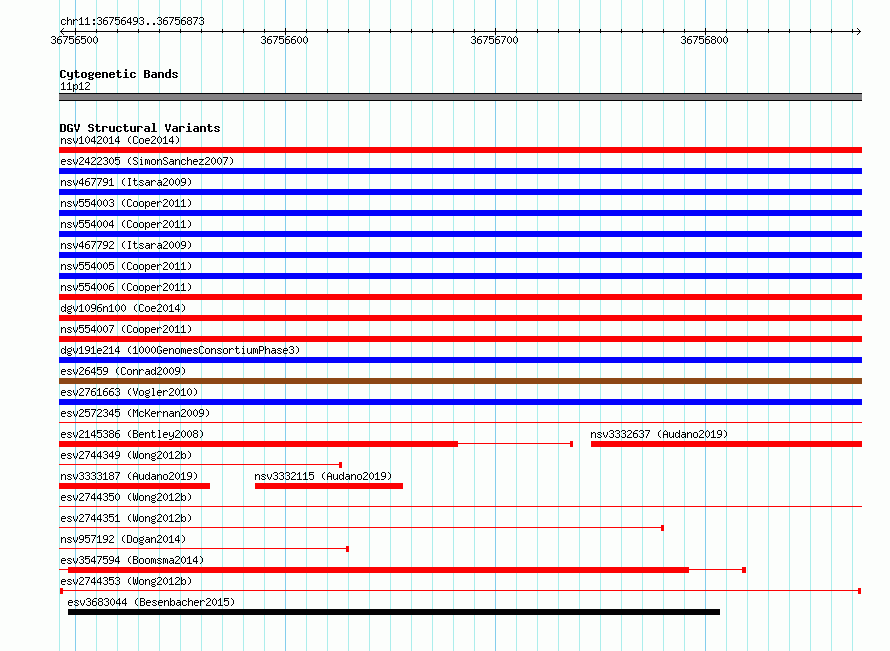This screenshot has height=651, width=890.
Task: Click the blue bar under esv2761663 (Vogler2010)
Action: pyautogui.click(x=460, y=402)
